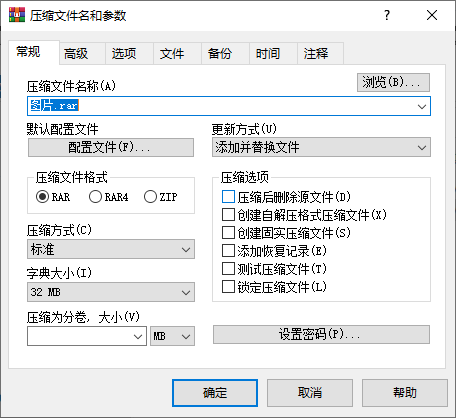Enable 压缩后删除源文件 checkbox
The width and height of the screenshot is (456, 418).
[228, 197]
